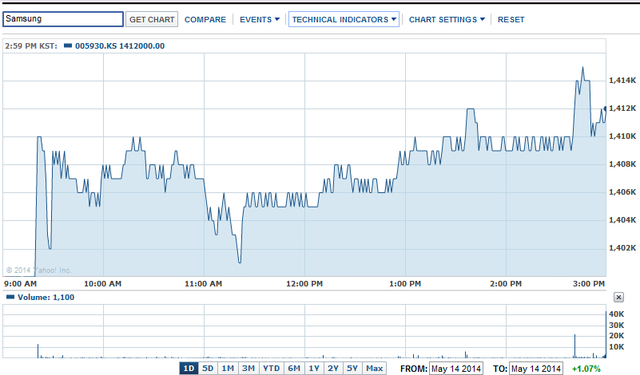Click the 12:00 PM time axis label
Image resolution: width=640 pixels, height=375 pixels.
(x=304, y=284)
